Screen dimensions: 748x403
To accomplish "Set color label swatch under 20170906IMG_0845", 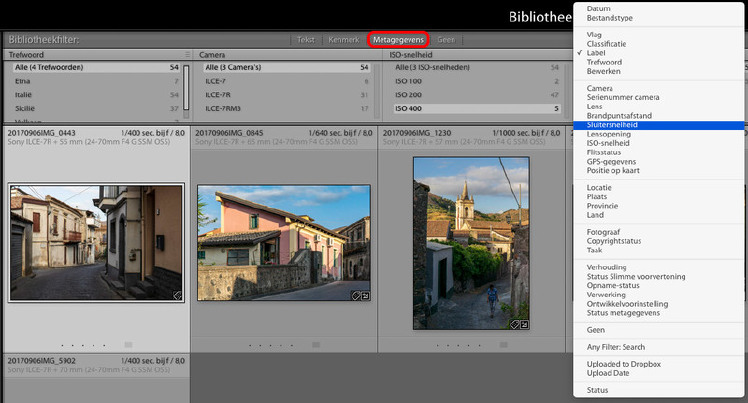I will 316,345.
